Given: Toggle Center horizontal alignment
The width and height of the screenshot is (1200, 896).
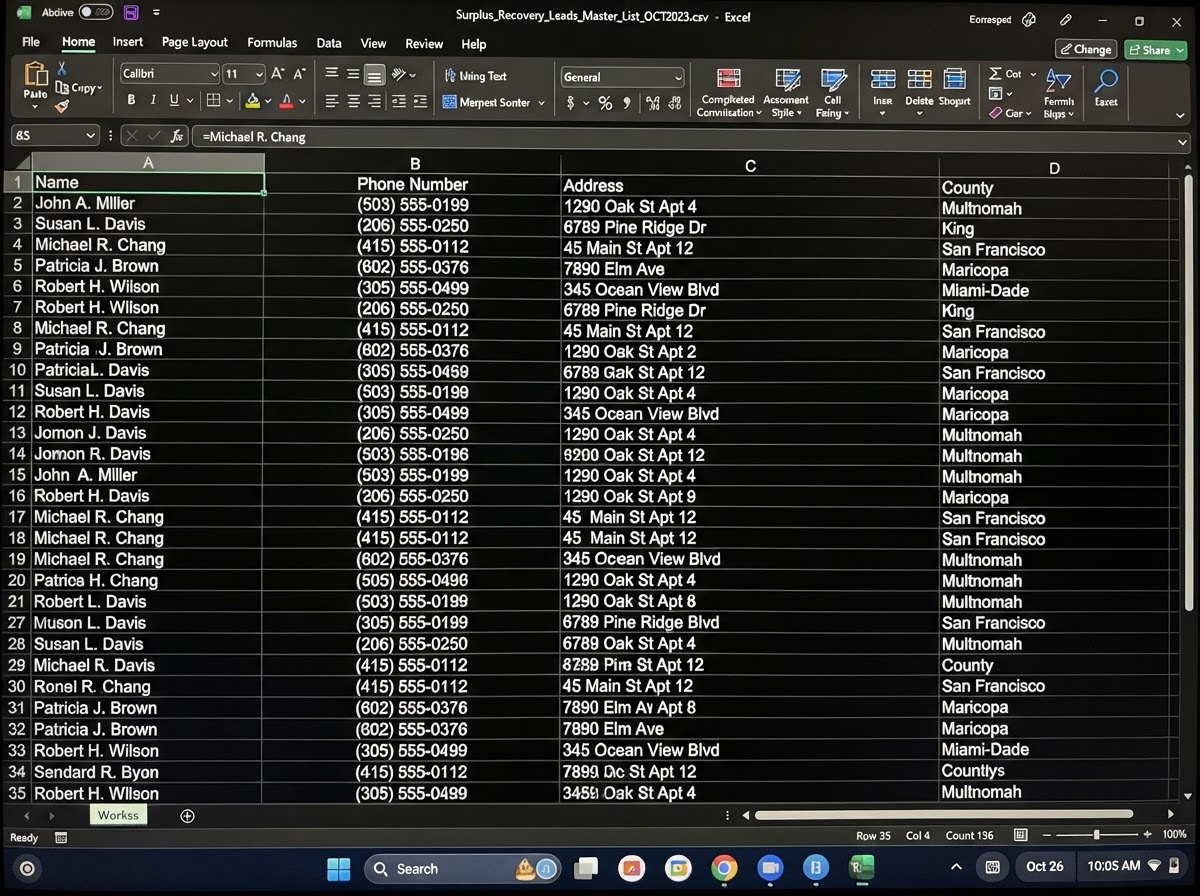Looking at the screenshot, I should coord(353,101).
